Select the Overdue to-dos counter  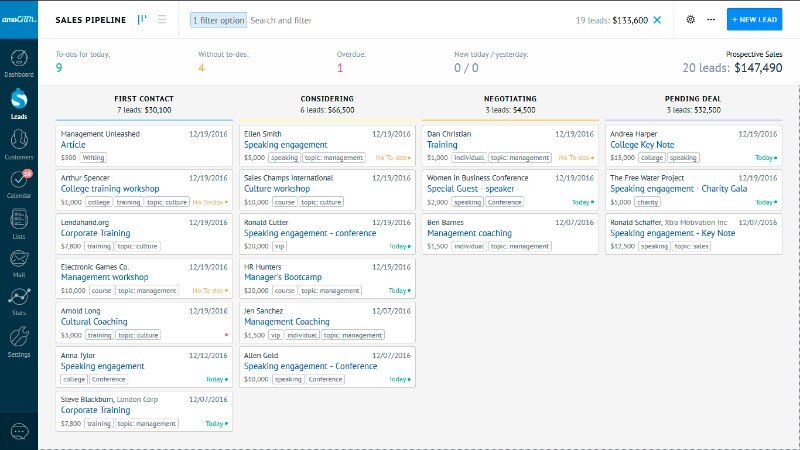(x=340, y=68)
